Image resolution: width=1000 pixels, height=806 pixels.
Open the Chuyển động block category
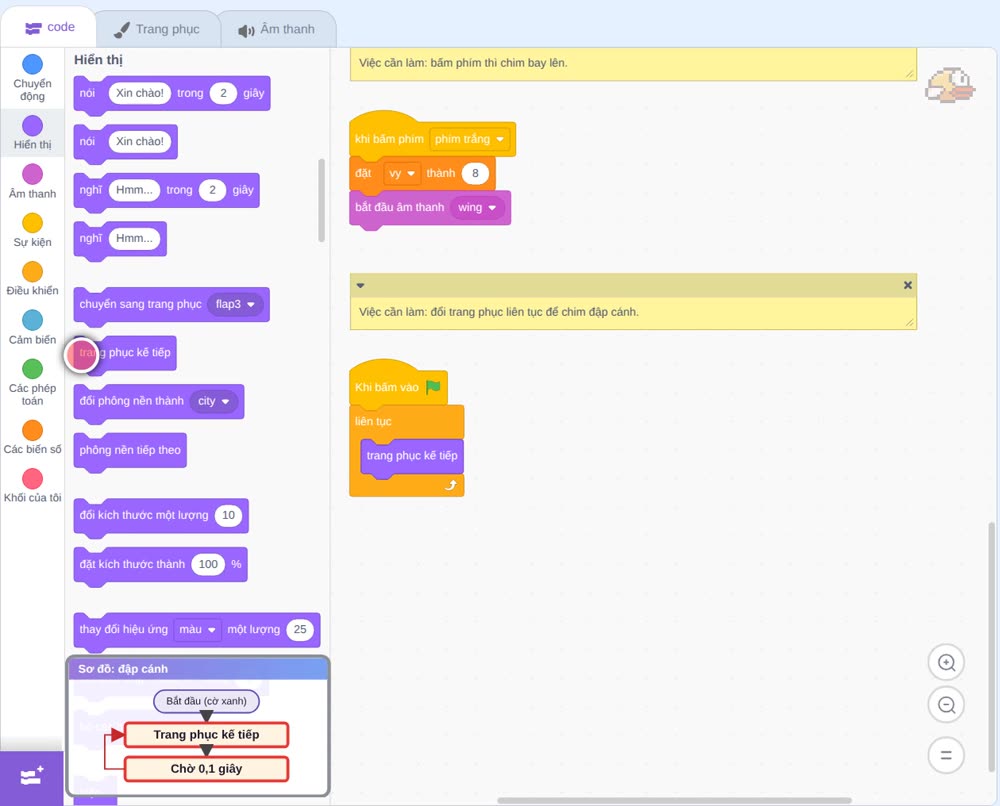tap(33, 78)
